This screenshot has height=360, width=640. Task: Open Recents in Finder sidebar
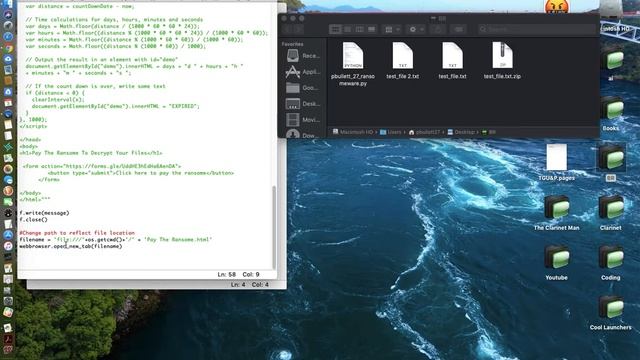tap(303, 56)
